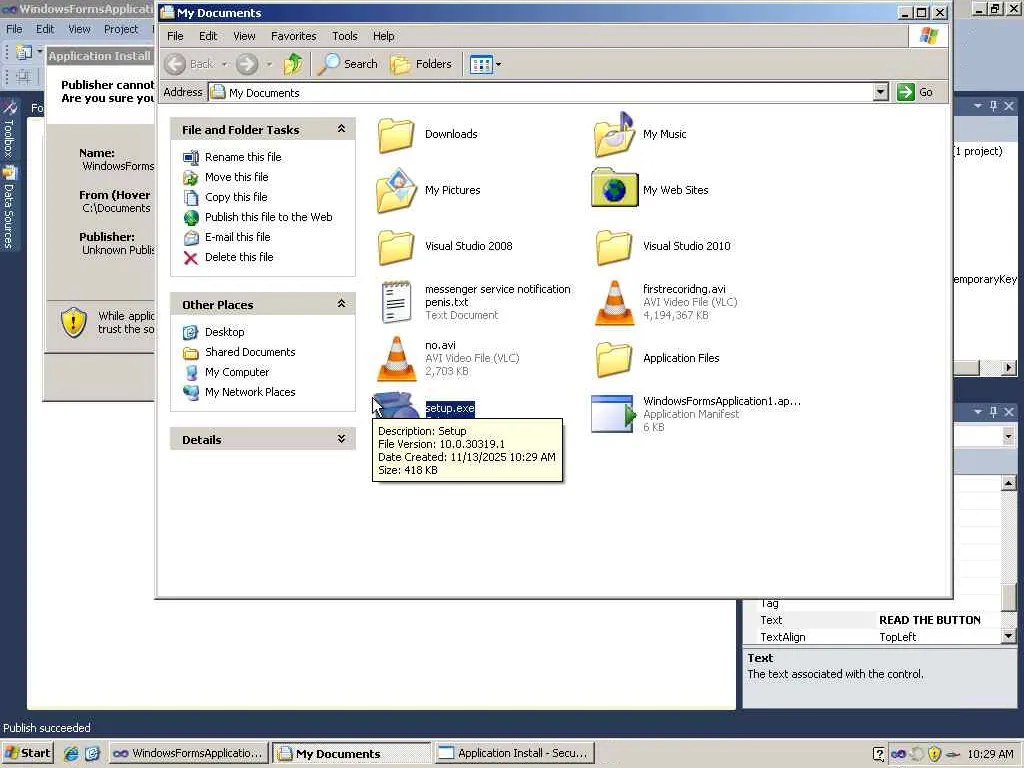Open the Forward history dropdown arrow
This screenshot has height=768, width=1024.
[269, 64]
